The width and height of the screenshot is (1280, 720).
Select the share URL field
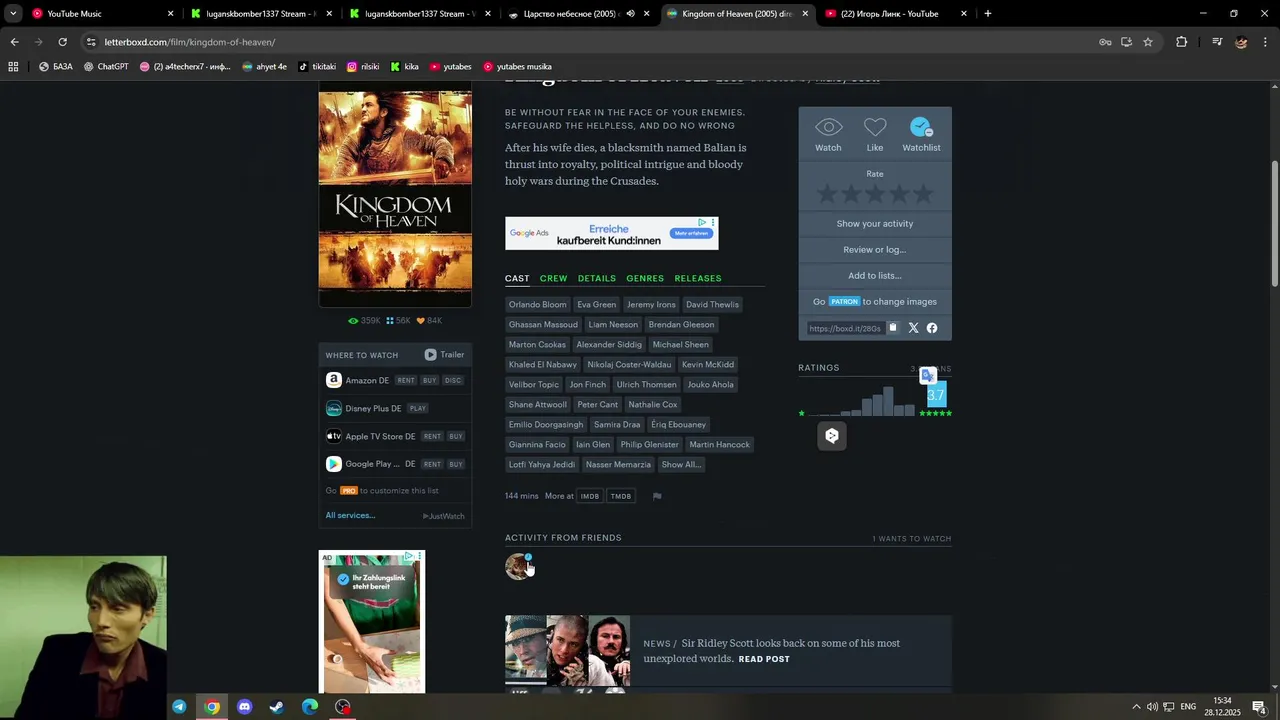click(846, 328)
